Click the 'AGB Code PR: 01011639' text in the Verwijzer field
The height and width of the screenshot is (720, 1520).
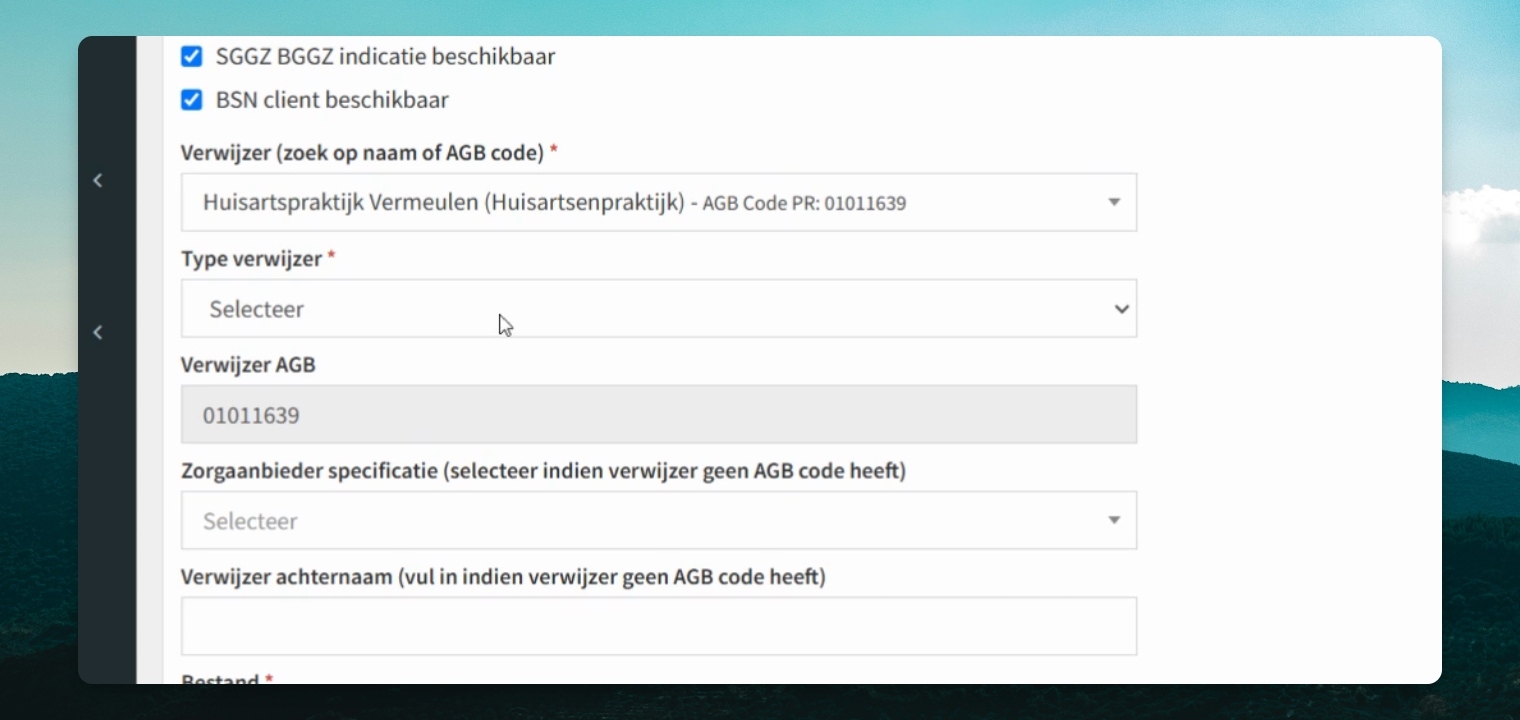tap(804, 204)
